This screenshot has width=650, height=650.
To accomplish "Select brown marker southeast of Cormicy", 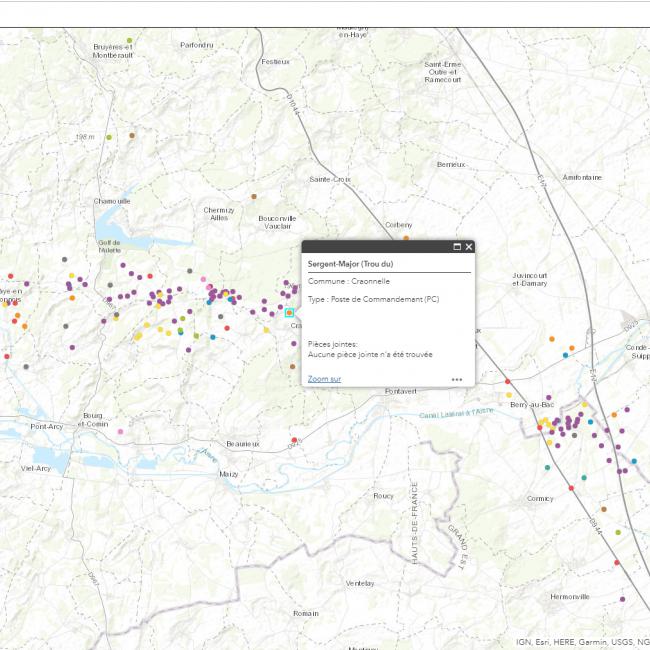I will click(x=603, y=509).
